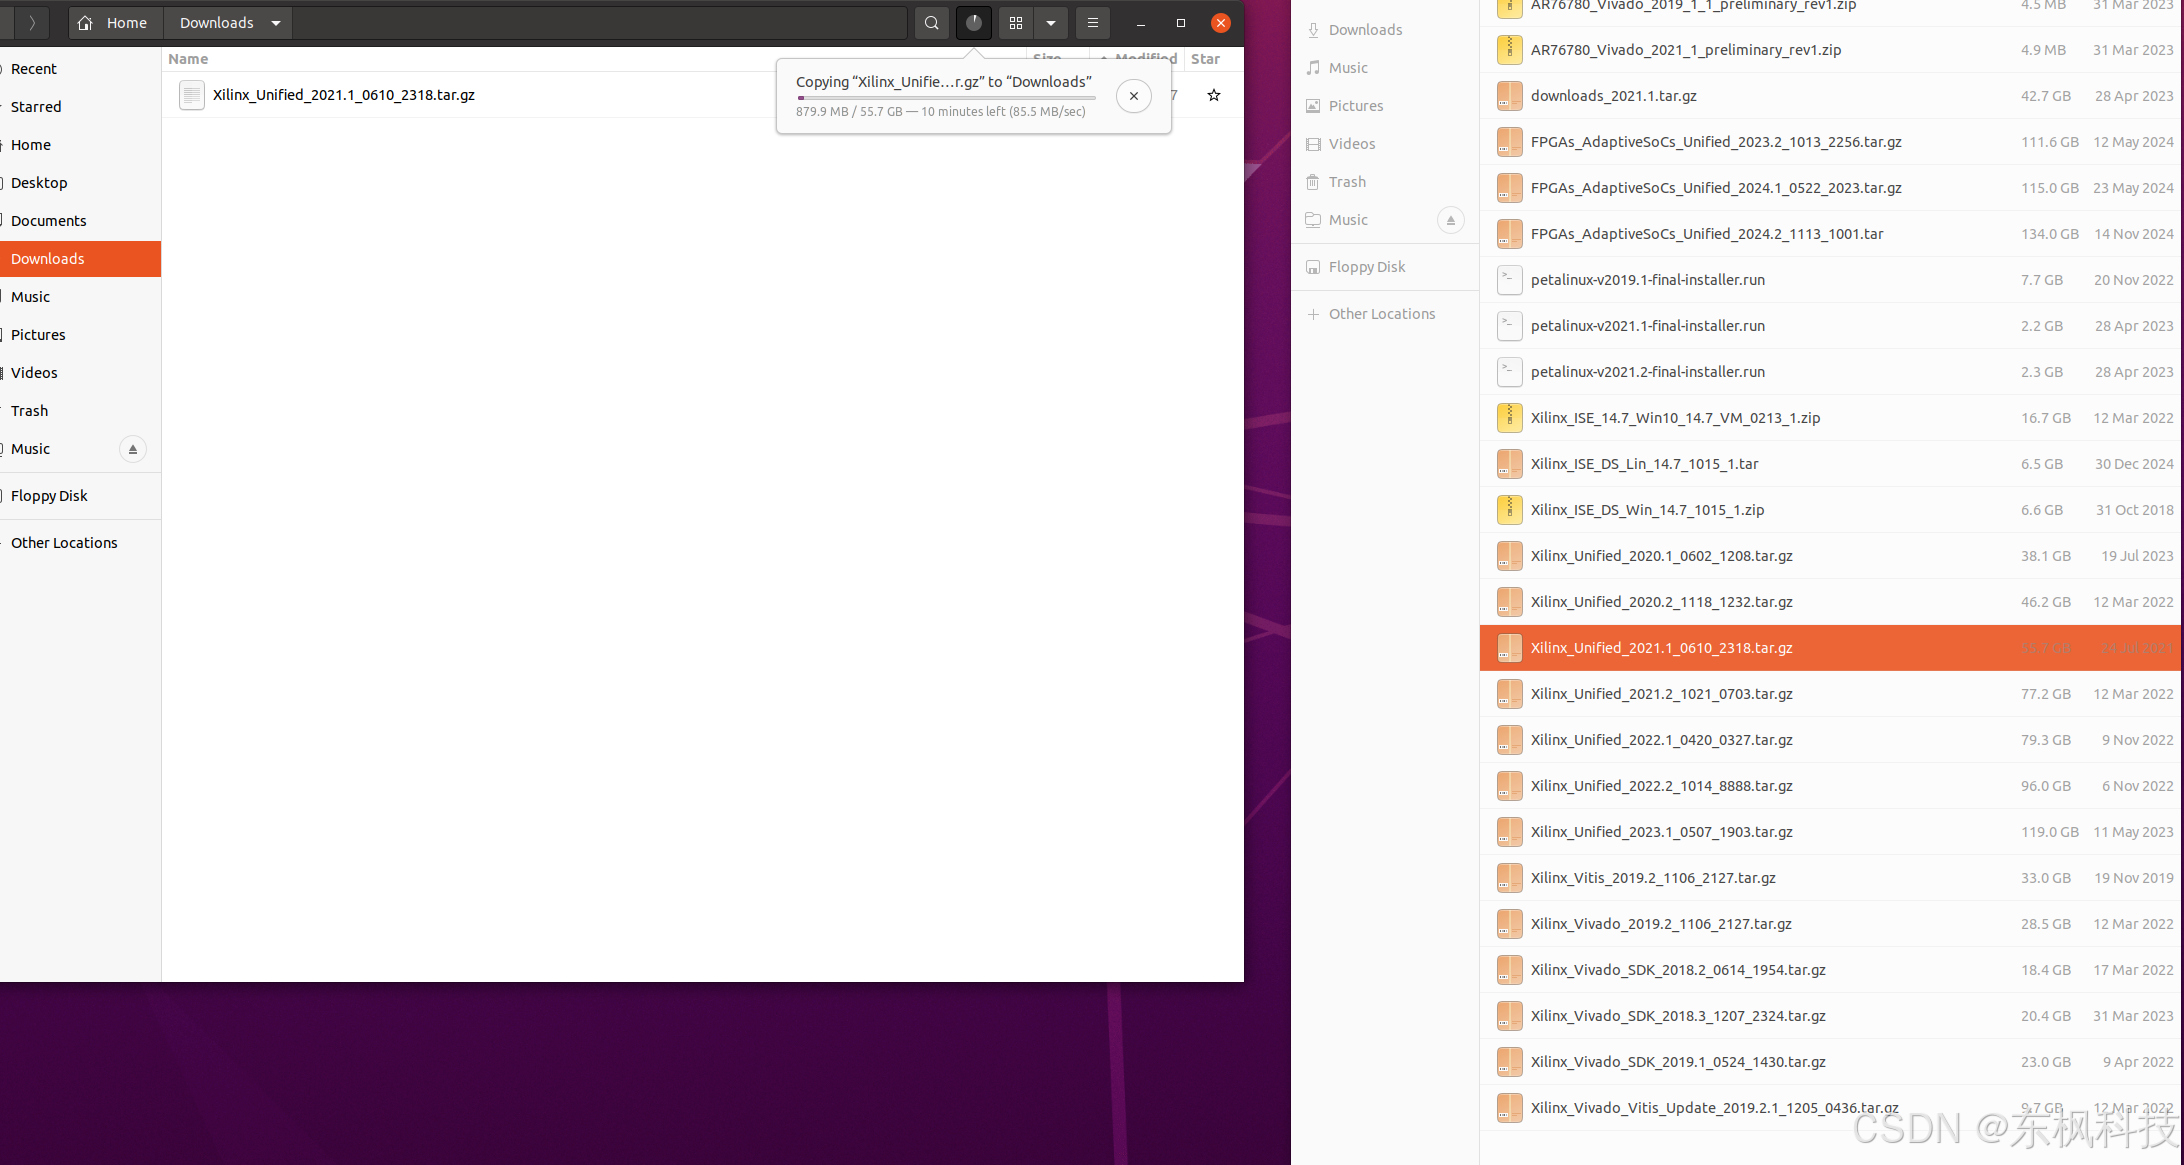Open view options dropdown arrow

click(x=1051, y=23)
